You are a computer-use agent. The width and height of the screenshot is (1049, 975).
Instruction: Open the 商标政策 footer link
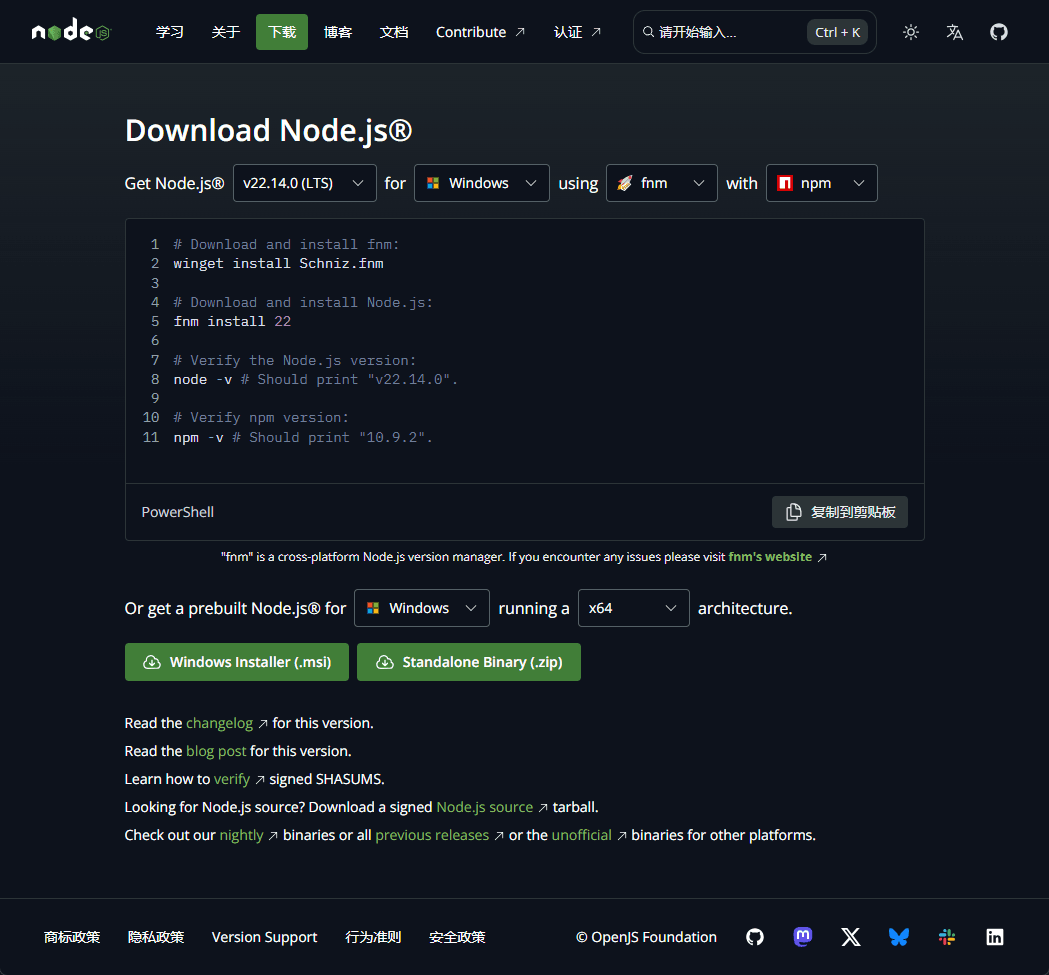[72, 937]
